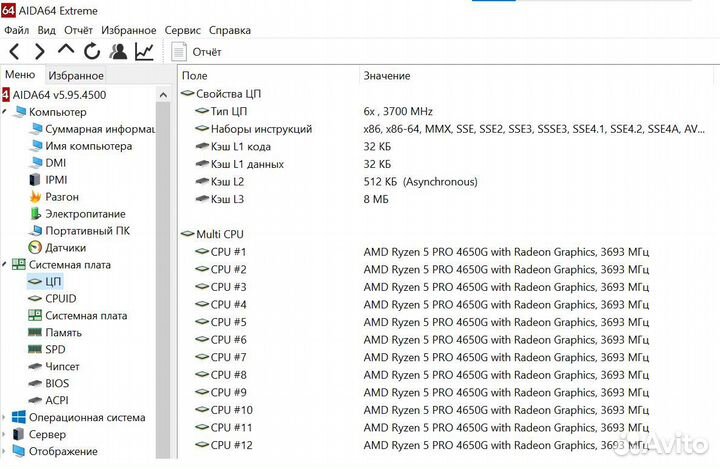This screenshot has width=720, height=469.
Task: Click the Back navigation arrow
Action: [14, 51]
